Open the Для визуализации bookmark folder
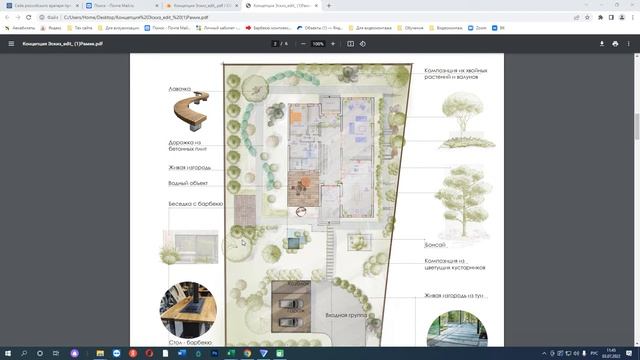The width and height of the screenshot is (640, 360). [118, 28]
